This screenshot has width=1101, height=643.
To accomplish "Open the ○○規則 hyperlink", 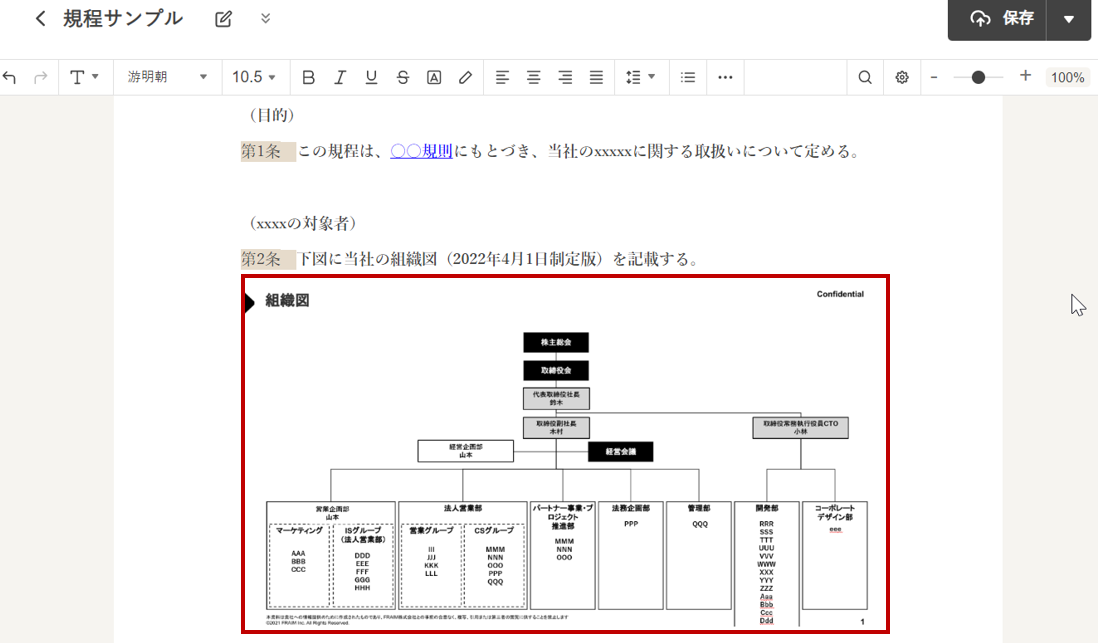I will click(x=421, y=152).
